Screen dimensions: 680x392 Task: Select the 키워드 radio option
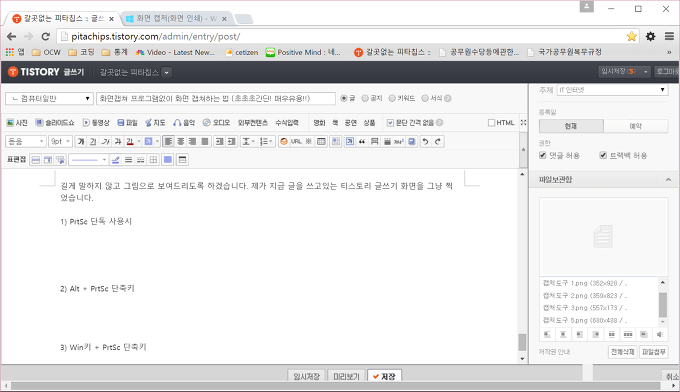392,98
